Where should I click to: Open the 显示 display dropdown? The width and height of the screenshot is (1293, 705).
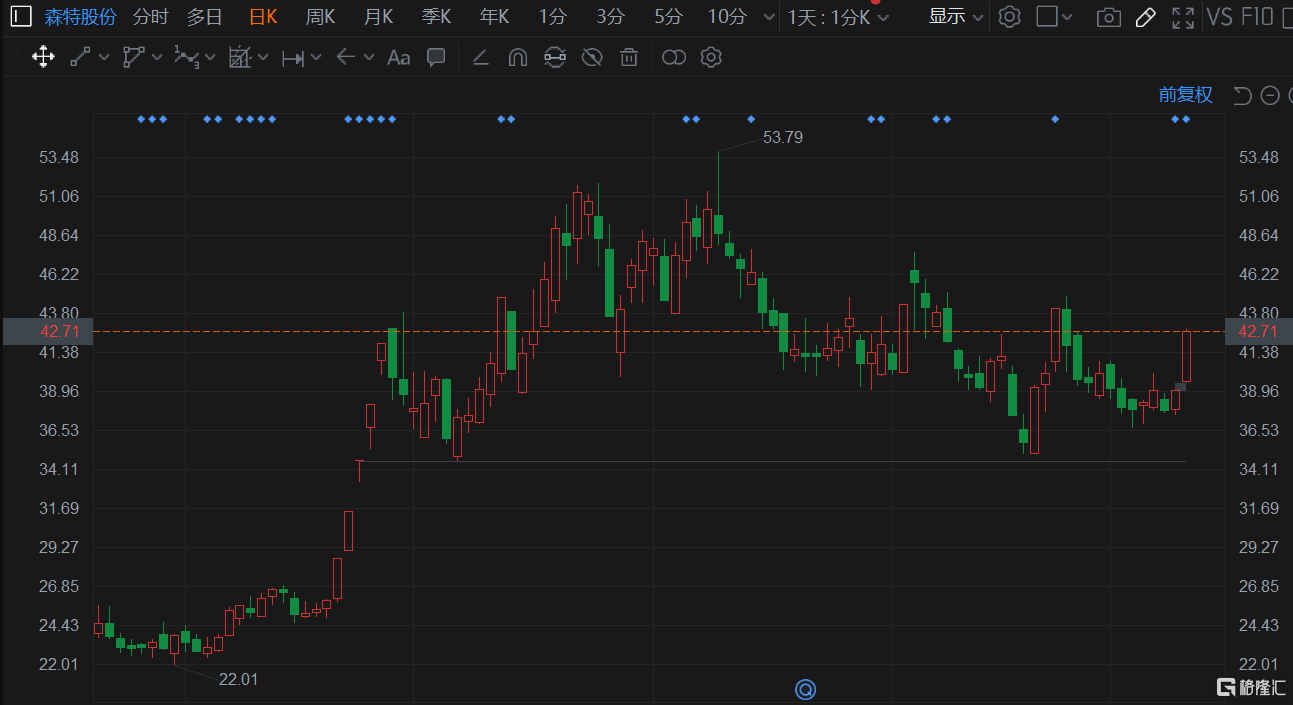tap(955, 17)
